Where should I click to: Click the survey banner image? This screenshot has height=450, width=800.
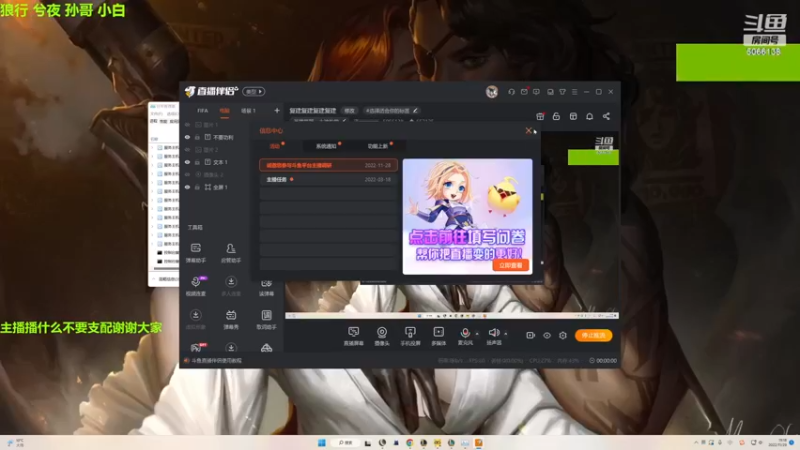point(467,216)
